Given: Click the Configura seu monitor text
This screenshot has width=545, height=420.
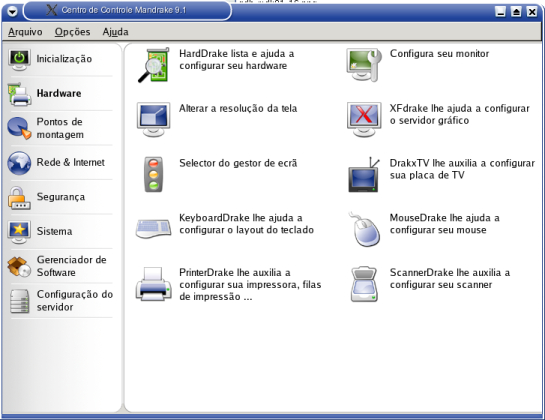Looking at the screenshot, I should click(439, 54).
